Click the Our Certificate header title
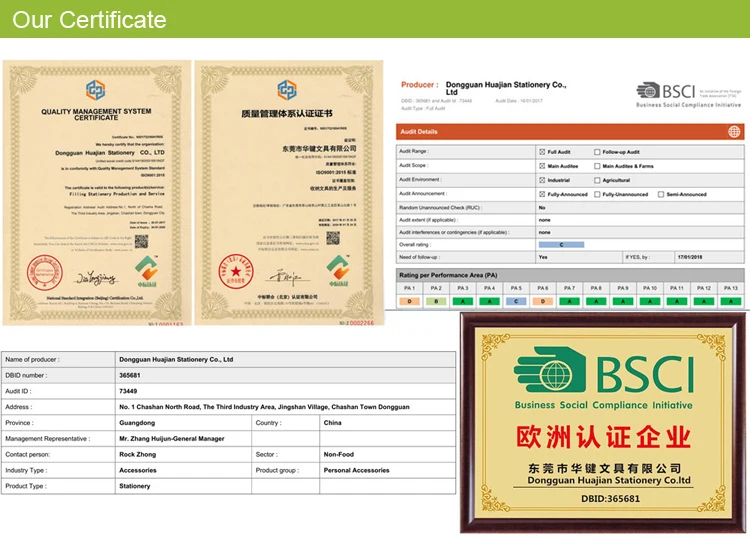 click(89, 20)
